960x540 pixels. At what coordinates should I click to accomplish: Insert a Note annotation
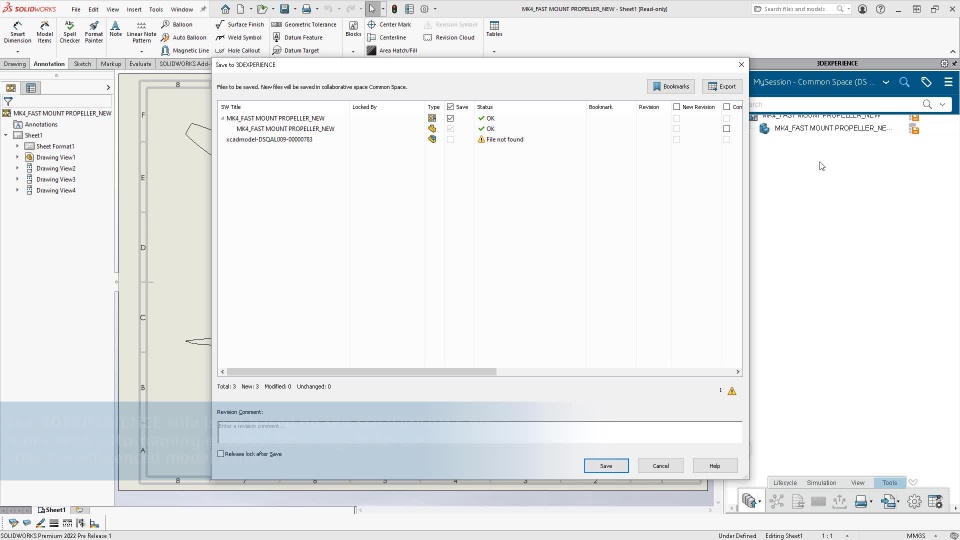pyautogui.click(x=115, y=29)
